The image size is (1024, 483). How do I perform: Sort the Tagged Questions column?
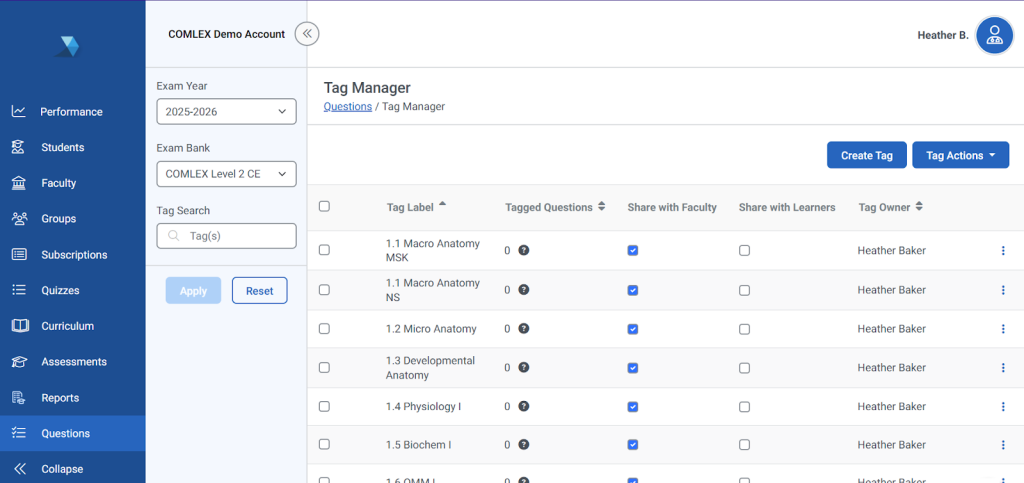coord(602,207)
